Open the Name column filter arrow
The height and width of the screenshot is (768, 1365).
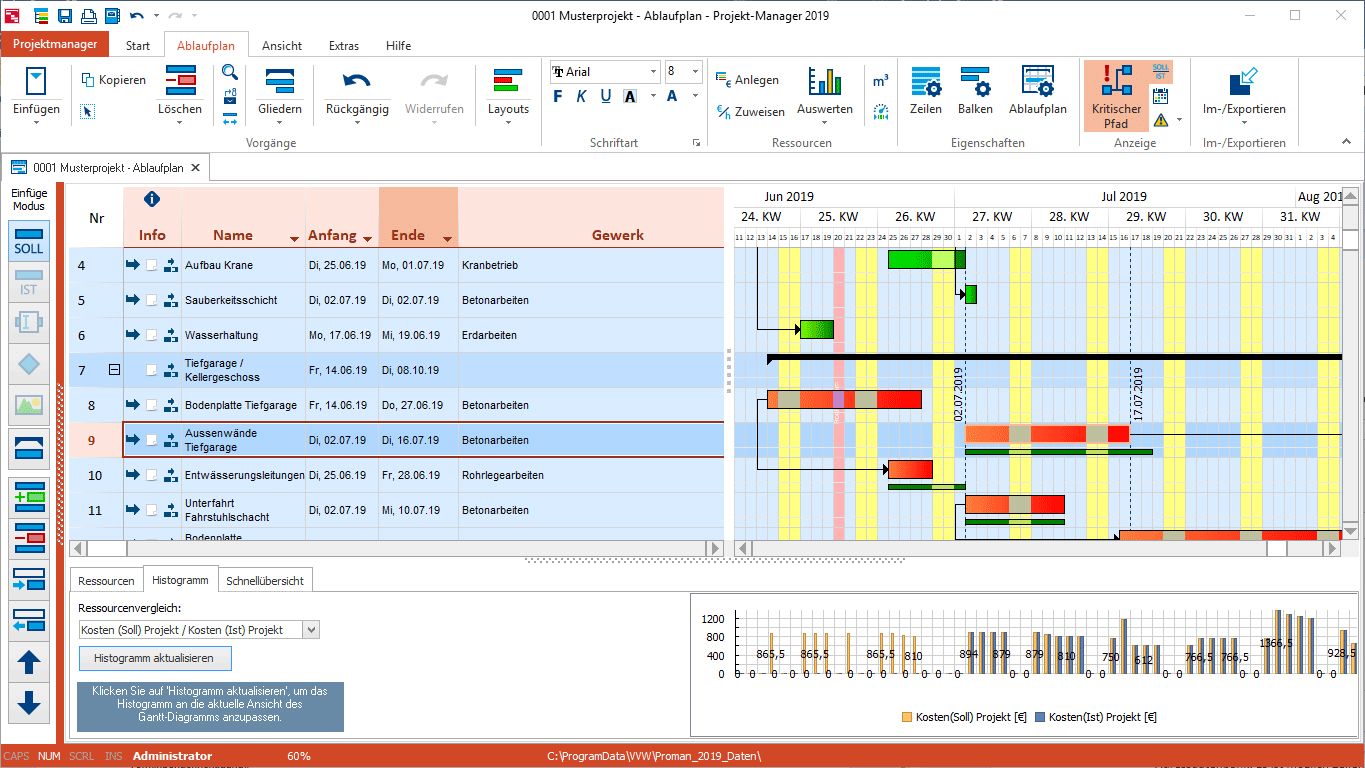pos(294,239)
